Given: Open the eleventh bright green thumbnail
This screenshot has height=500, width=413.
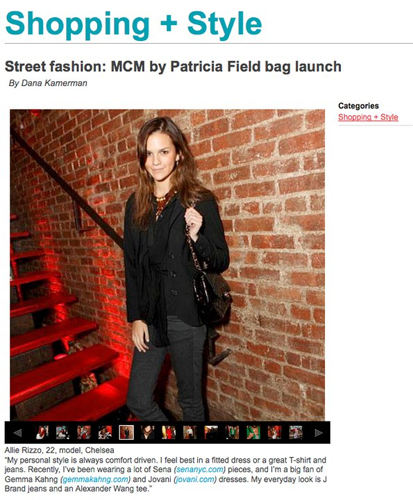Looking at the screenshot, I should click(253, 432).
